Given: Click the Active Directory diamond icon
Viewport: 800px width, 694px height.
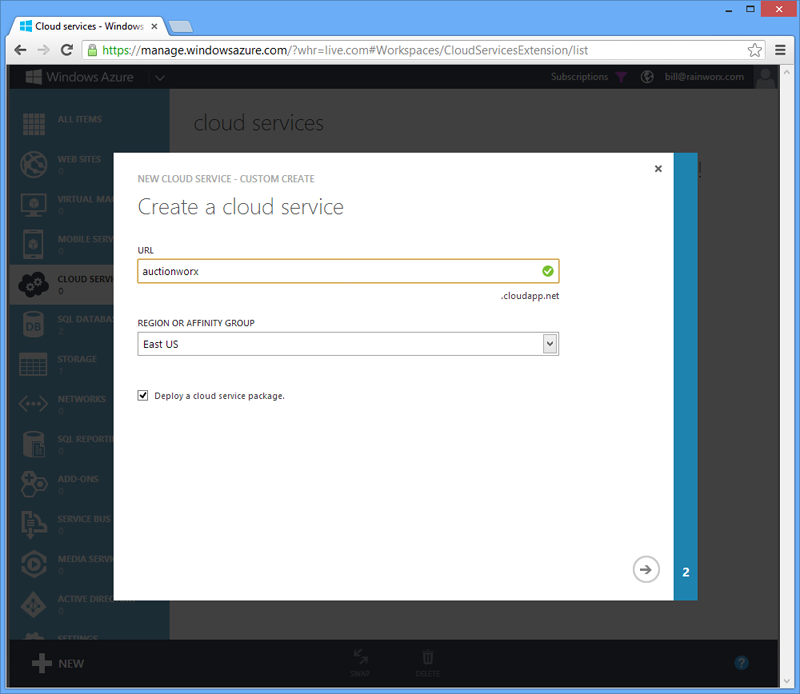Looking at the screenshot, I should [34, 604].
